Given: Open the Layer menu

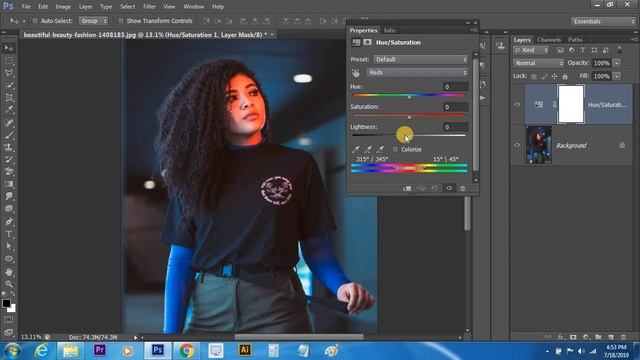Looking at the screenshot, I should 85,7.
